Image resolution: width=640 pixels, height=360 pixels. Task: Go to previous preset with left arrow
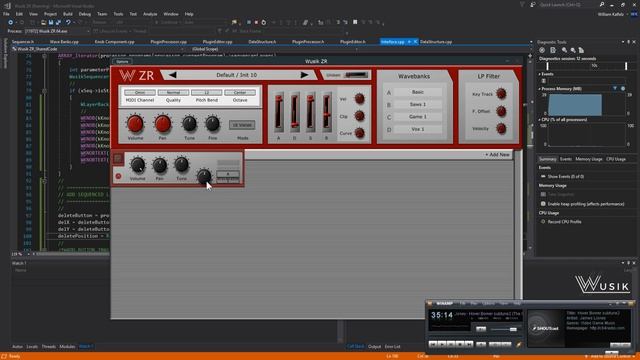pos(173,75)
